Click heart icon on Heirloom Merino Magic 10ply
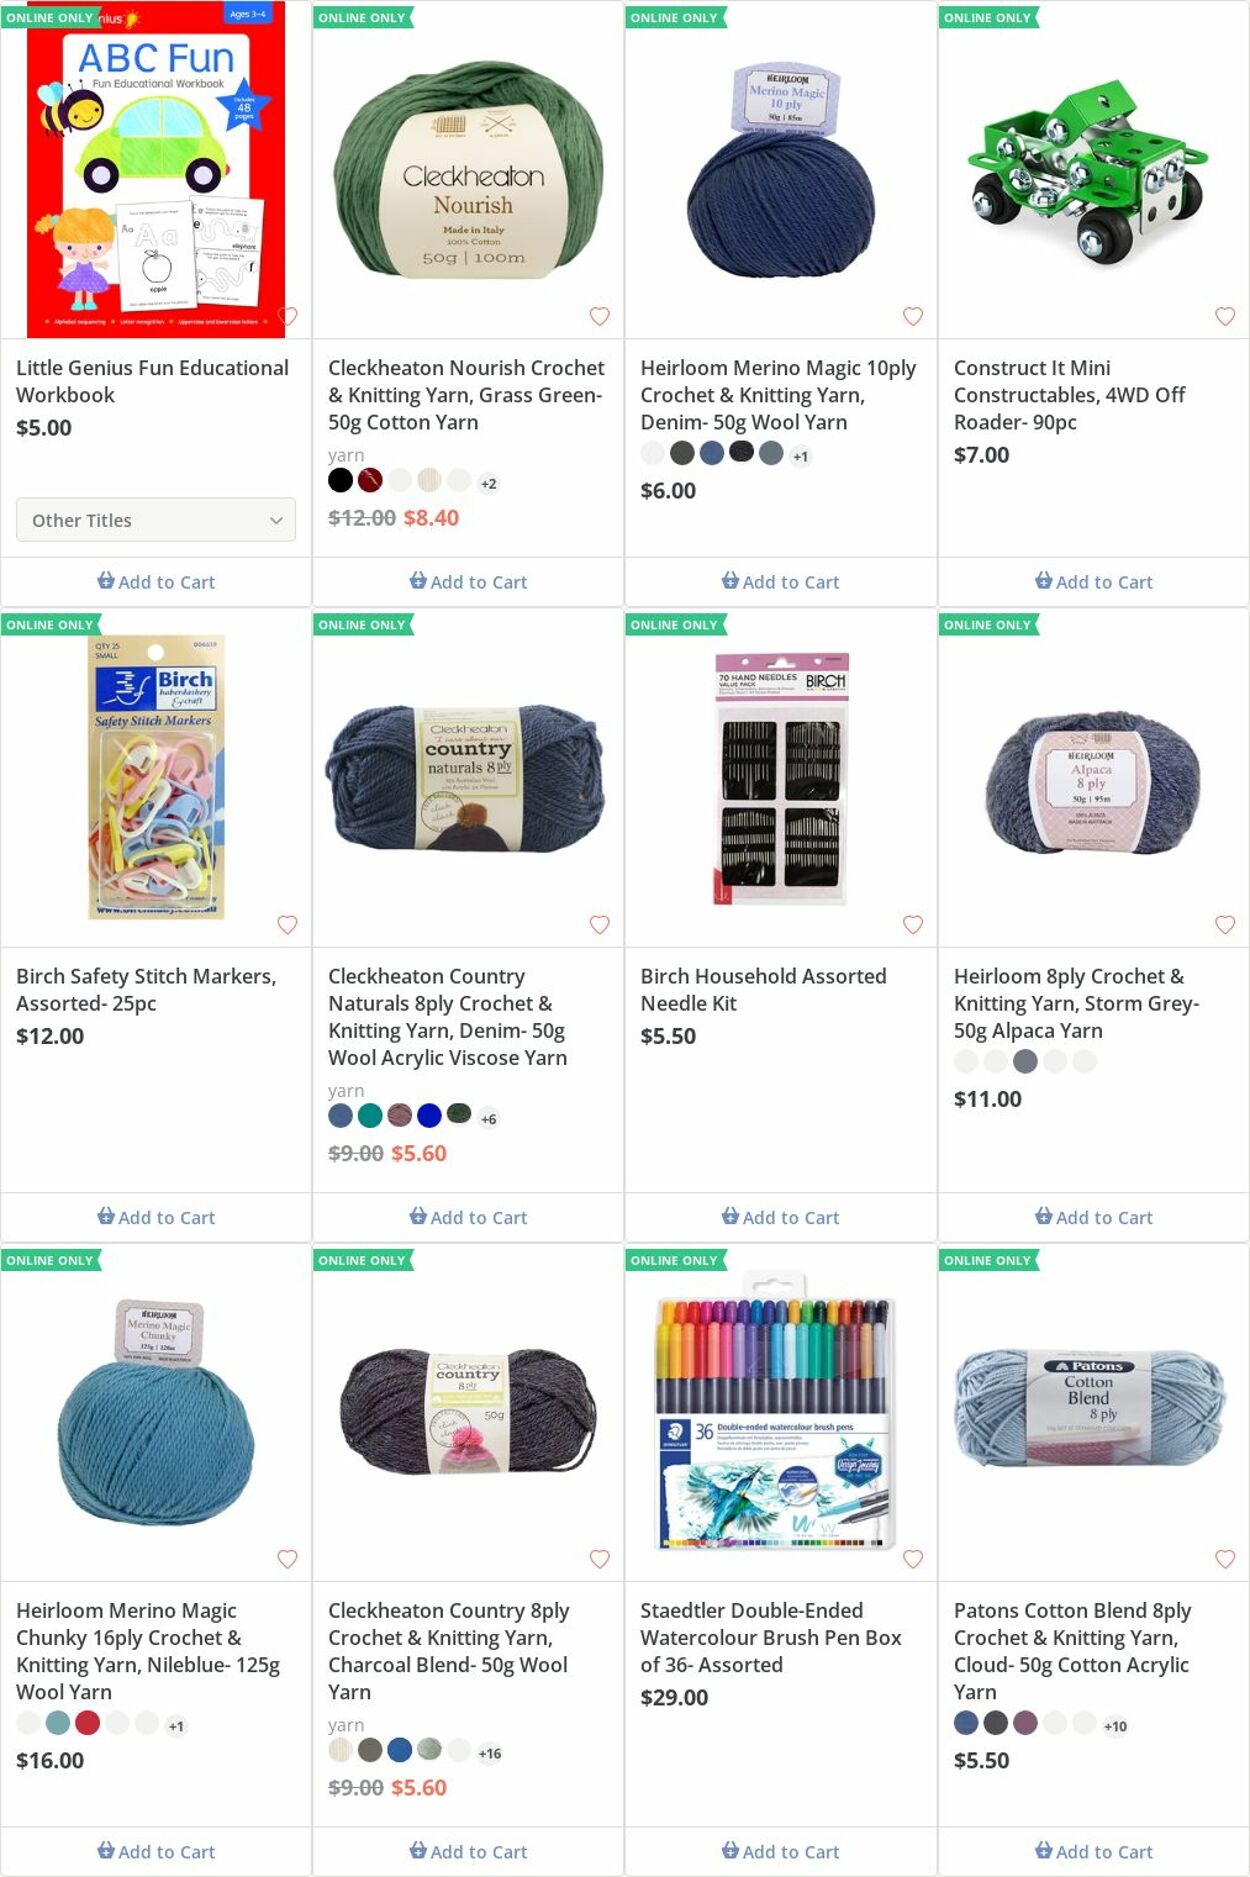The height and width of the screenshot is (1877, 1250). [913, 316]
